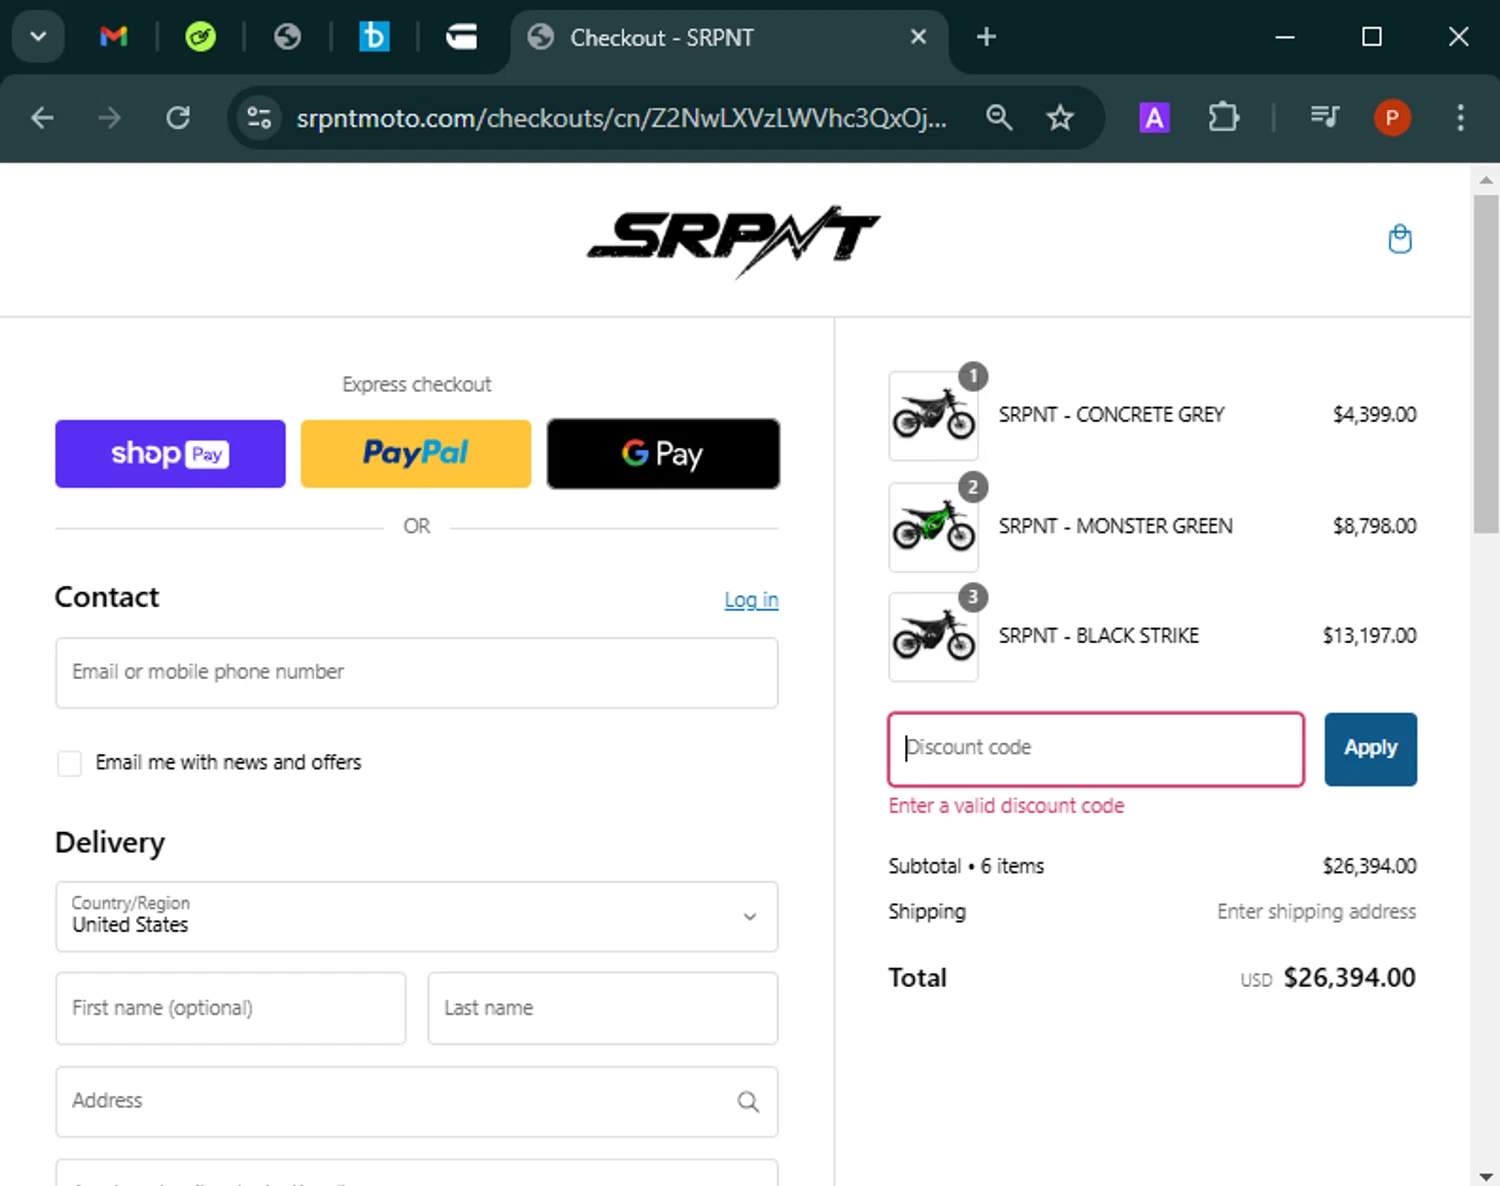This screenshot has height=1186, width=1500.
Task: Pay with PayPal
Action: coord(416,454)
